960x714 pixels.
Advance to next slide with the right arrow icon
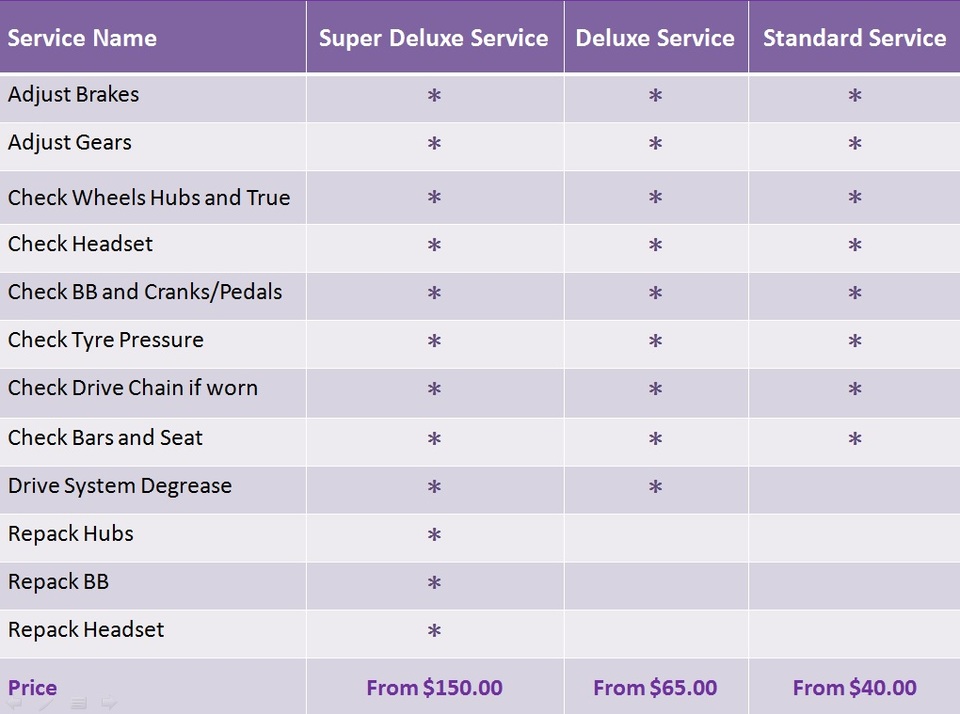tap(108, 702)
